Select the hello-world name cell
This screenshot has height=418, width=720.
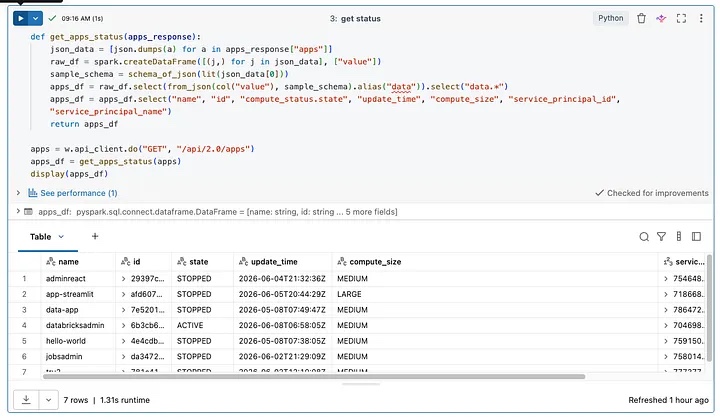(79, 341)
